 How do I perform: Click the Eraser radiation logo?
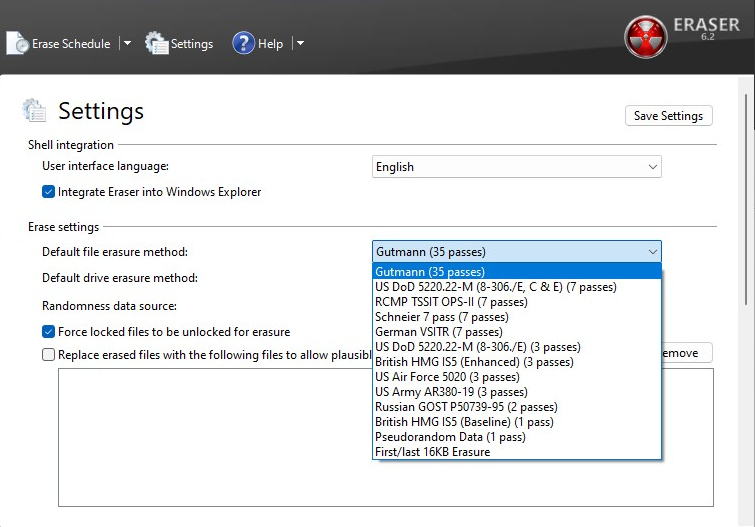(645, 37)
